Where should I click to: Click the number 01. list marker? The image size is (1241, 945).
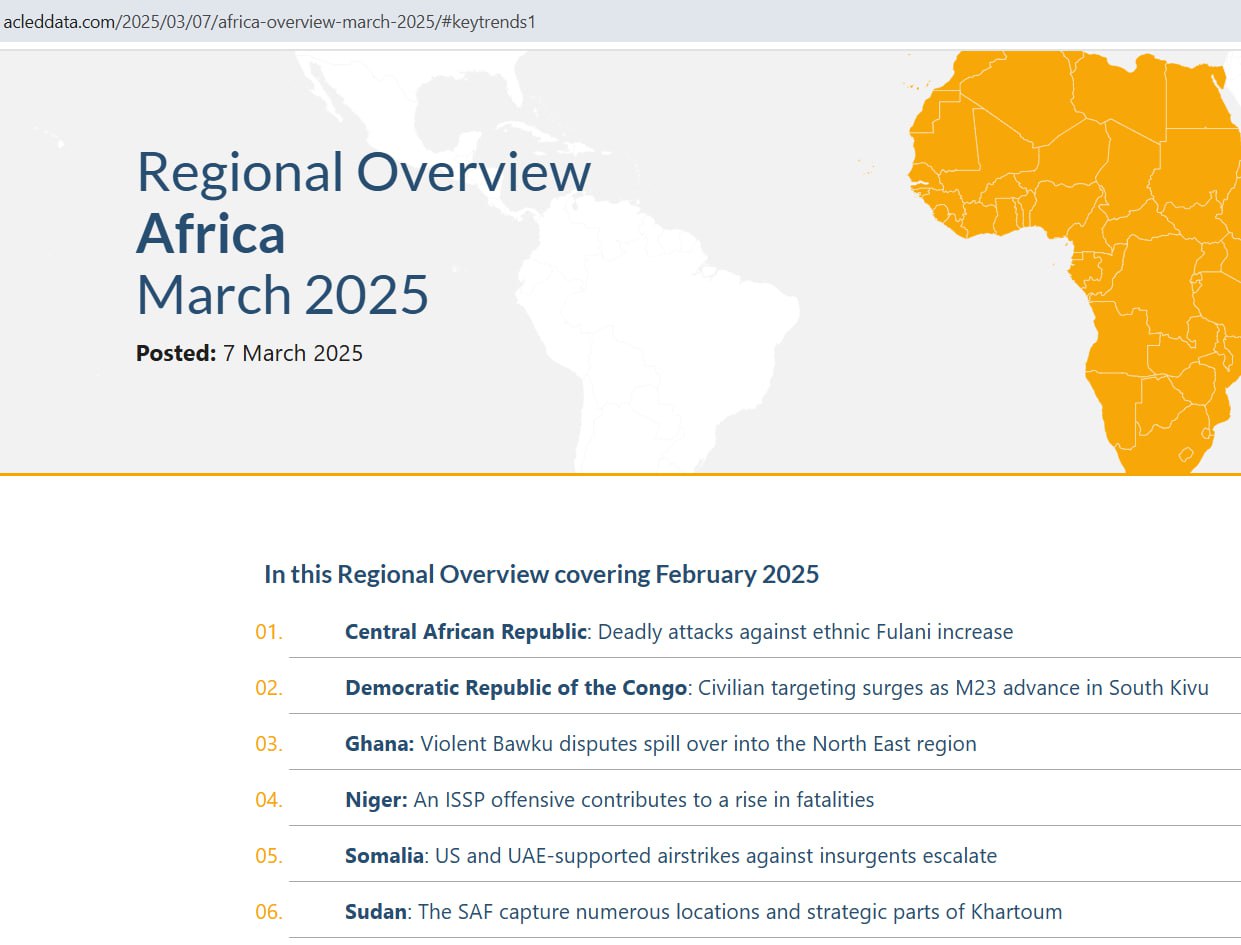point(269,632)
